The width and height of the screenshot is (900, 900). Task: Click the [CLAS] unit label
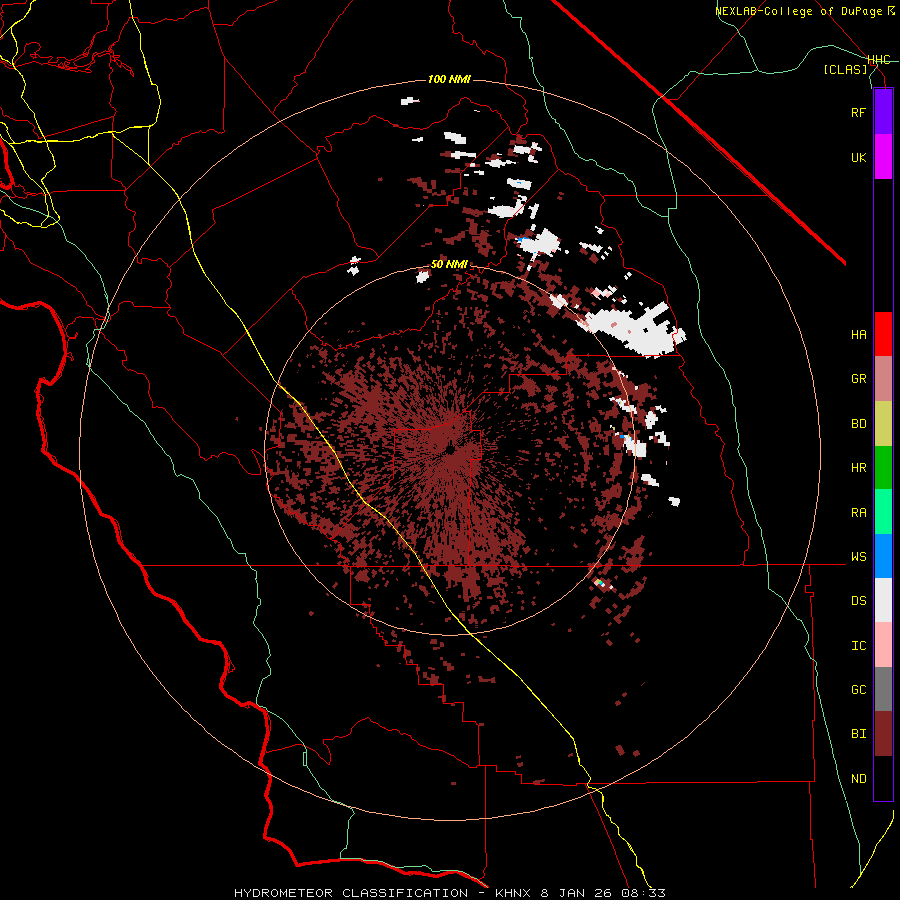(845, 70)
